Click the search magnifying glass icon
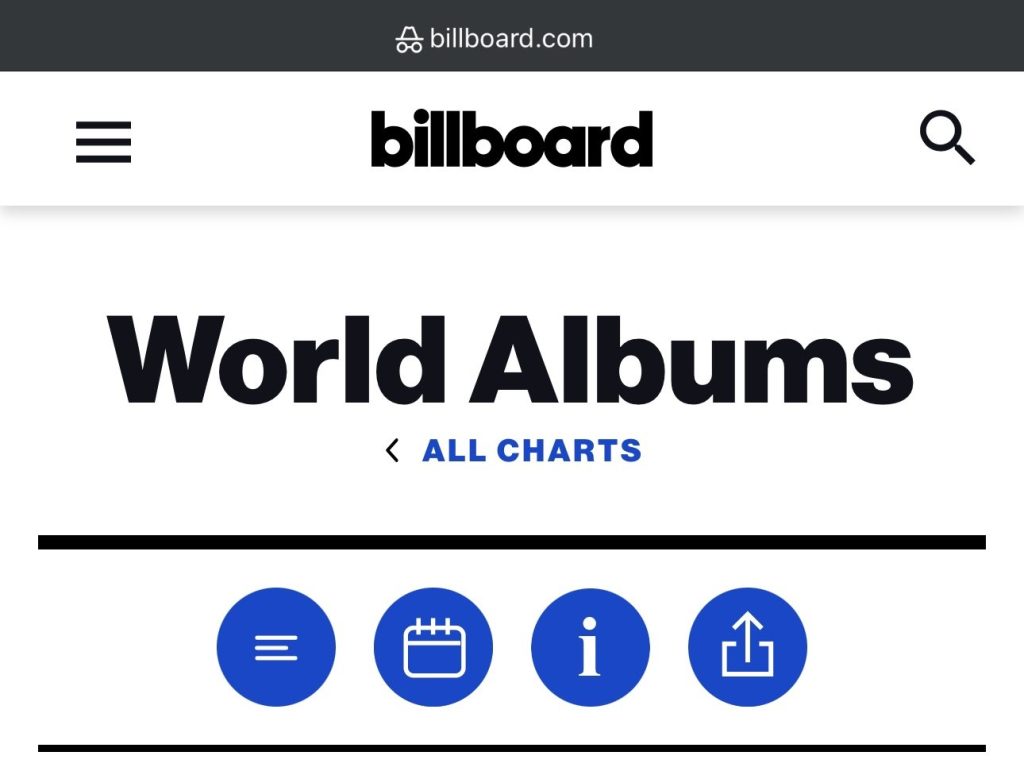 (x=947, y=138)
